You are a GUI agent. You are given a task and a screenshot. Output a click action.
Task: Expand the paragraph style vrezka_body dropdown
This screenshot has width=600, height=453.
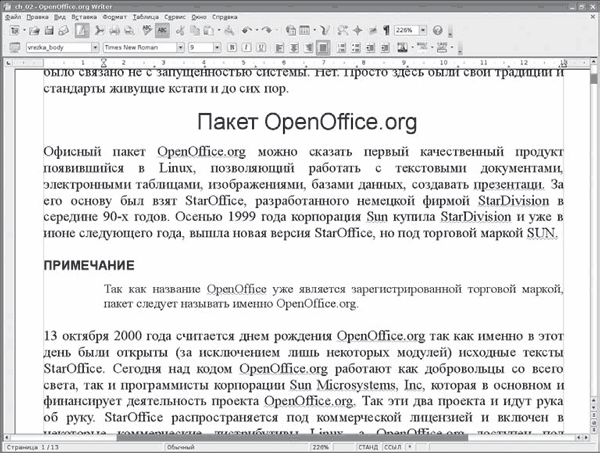tap(95, 47)
